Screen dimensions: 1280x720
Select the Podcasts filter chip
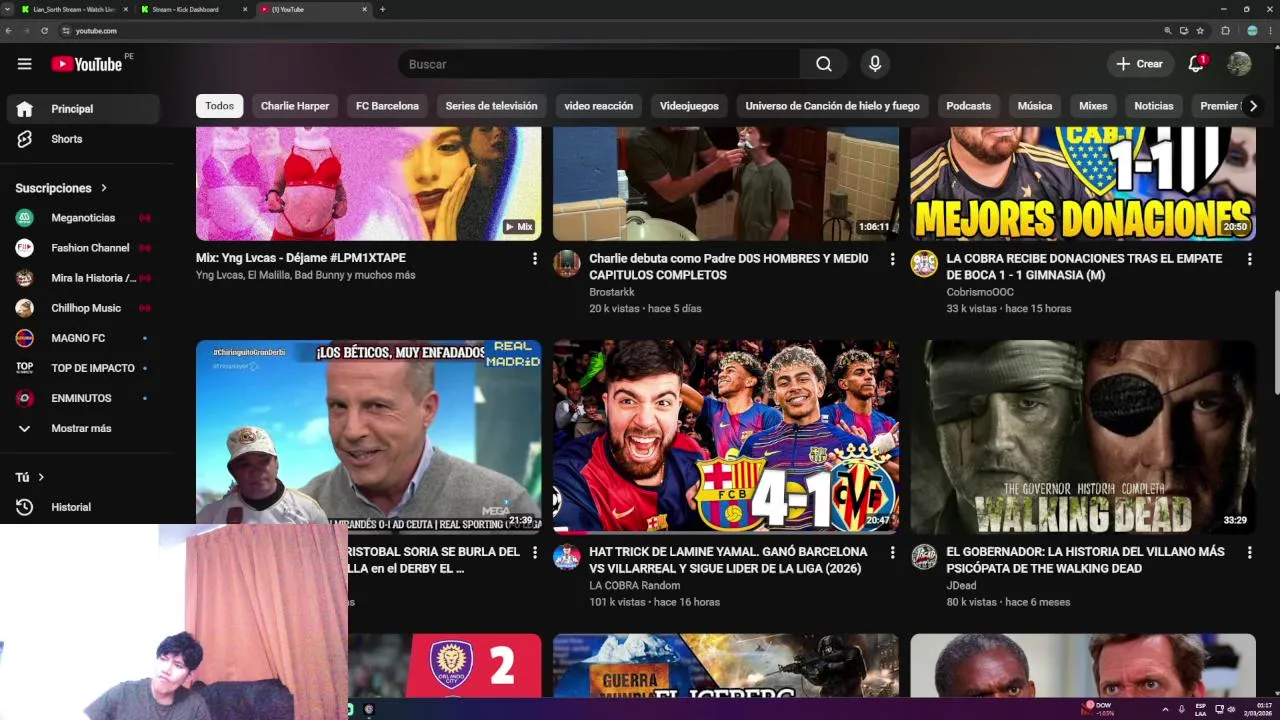click(x=968, y=106)
